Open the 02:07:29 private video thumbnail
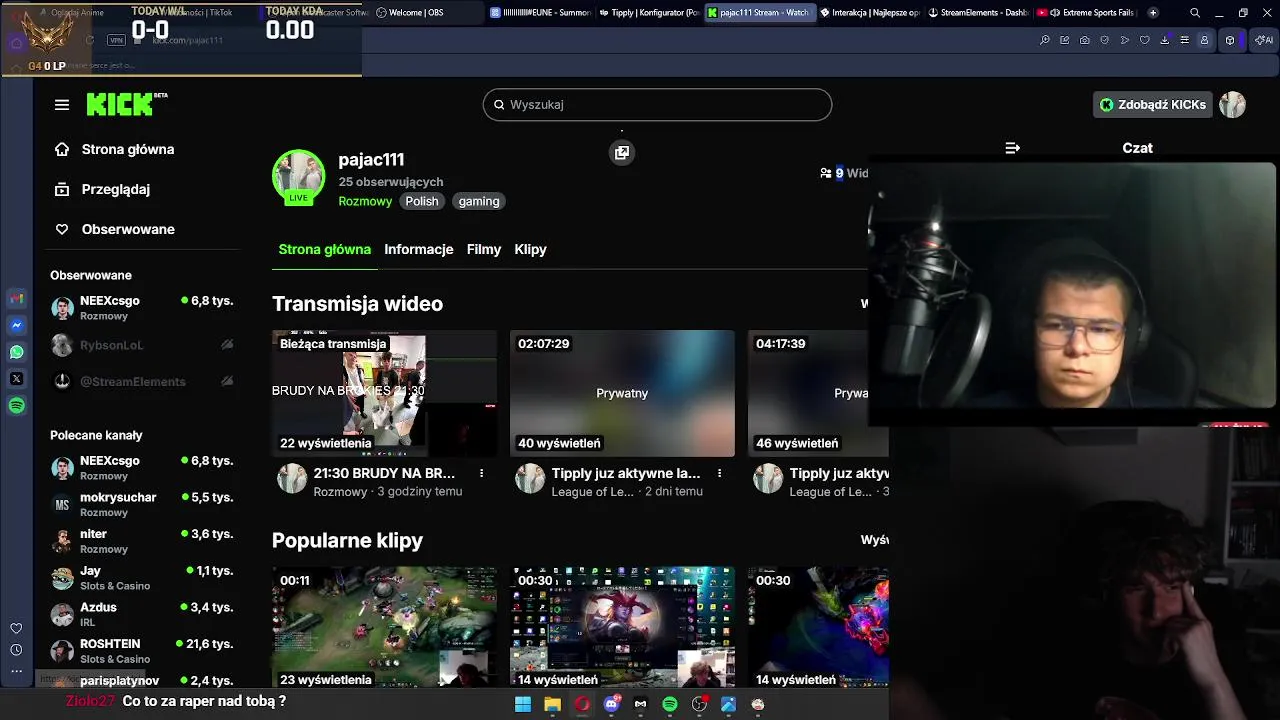1280x720 pixels. pos(622,393)
